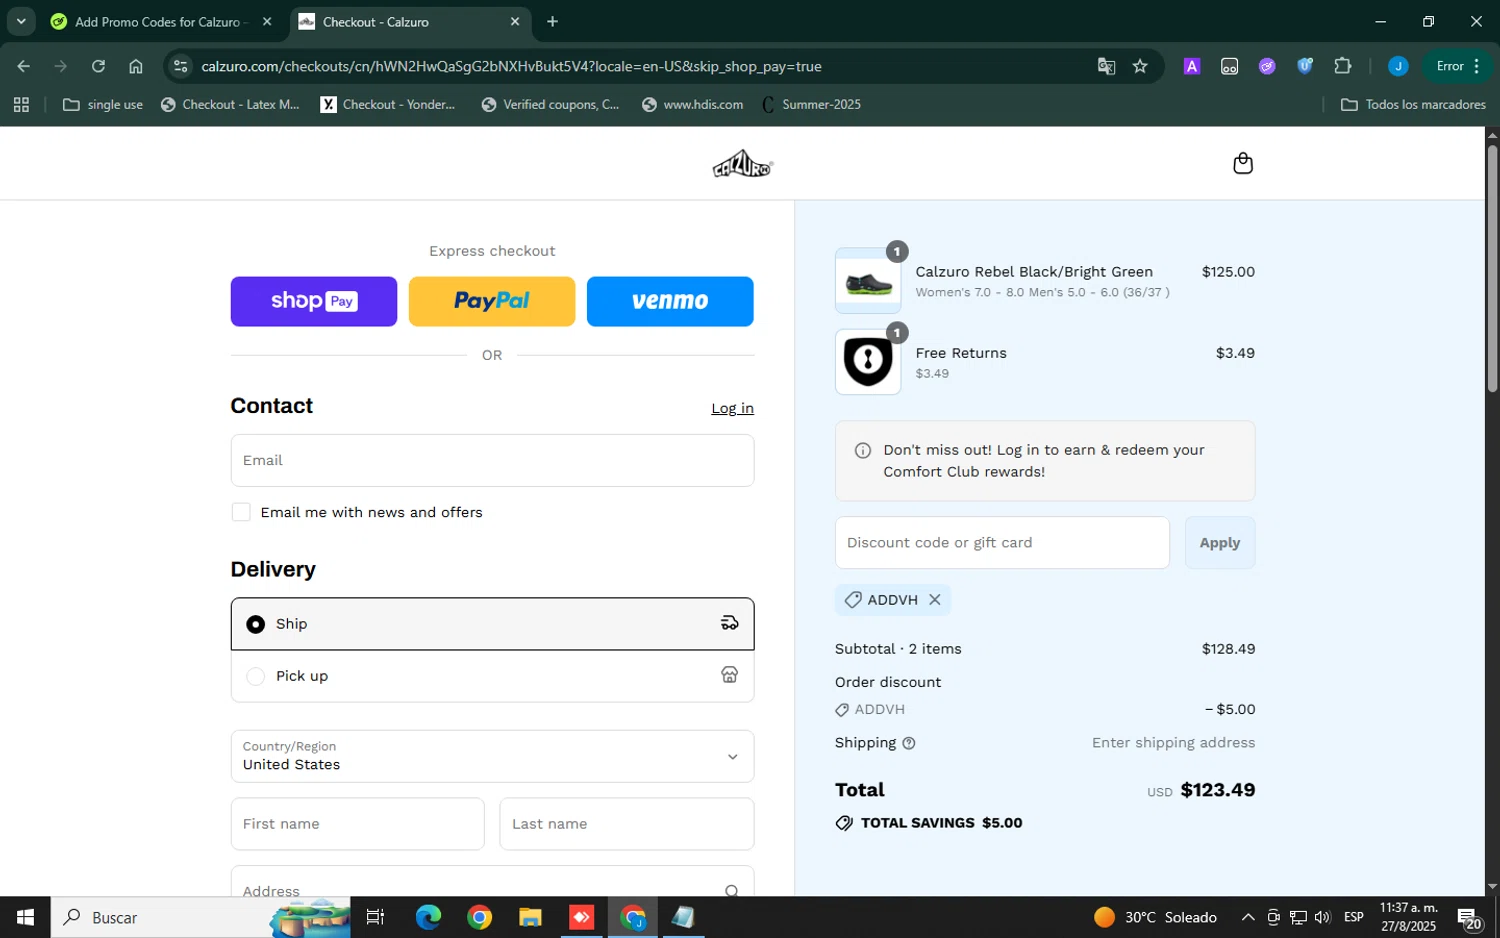
Task: Pay with PayPal express button
Action: pyautogui.click(x=492, y=301)
